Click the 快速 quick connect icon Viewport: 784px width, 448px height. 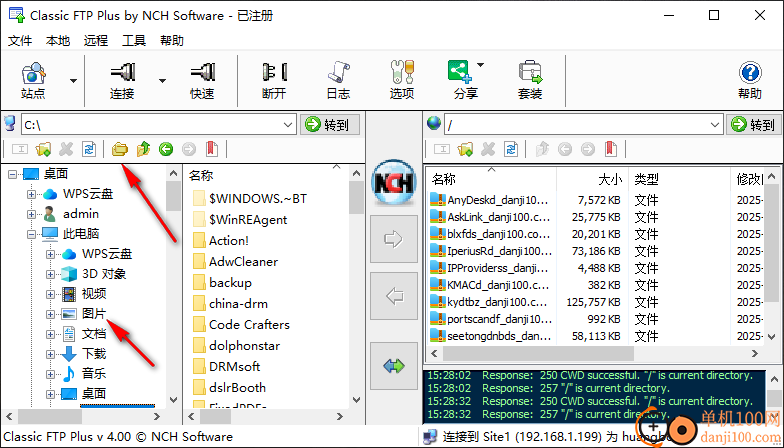[202, 80]
